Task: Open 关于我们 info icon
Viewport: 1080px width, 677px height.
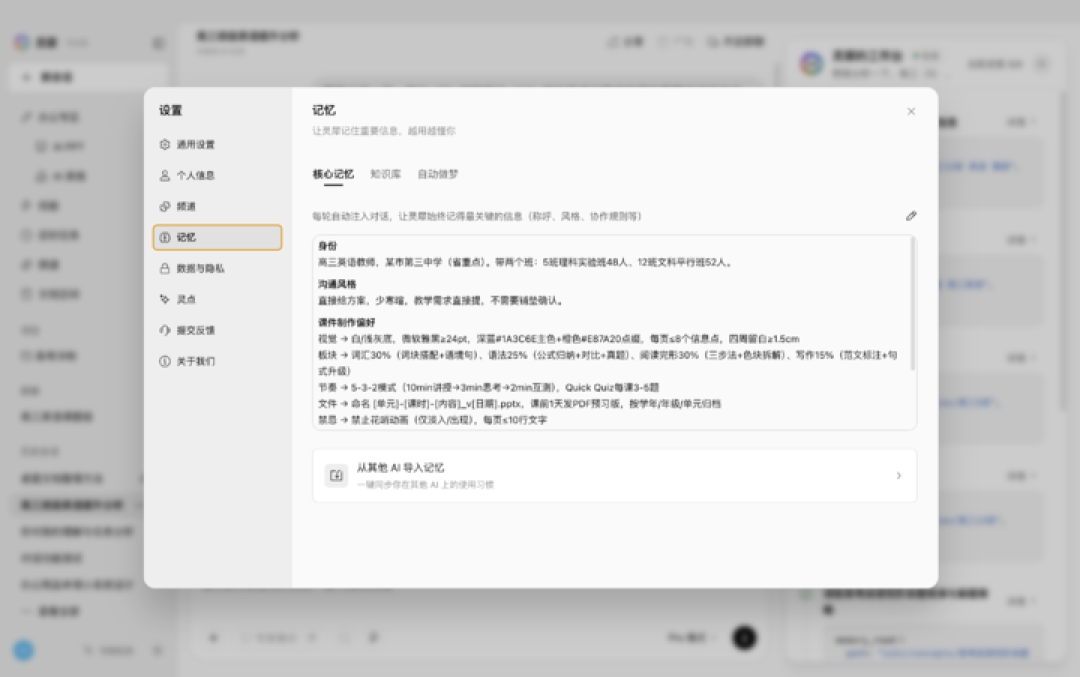Action: pos(165,362)
